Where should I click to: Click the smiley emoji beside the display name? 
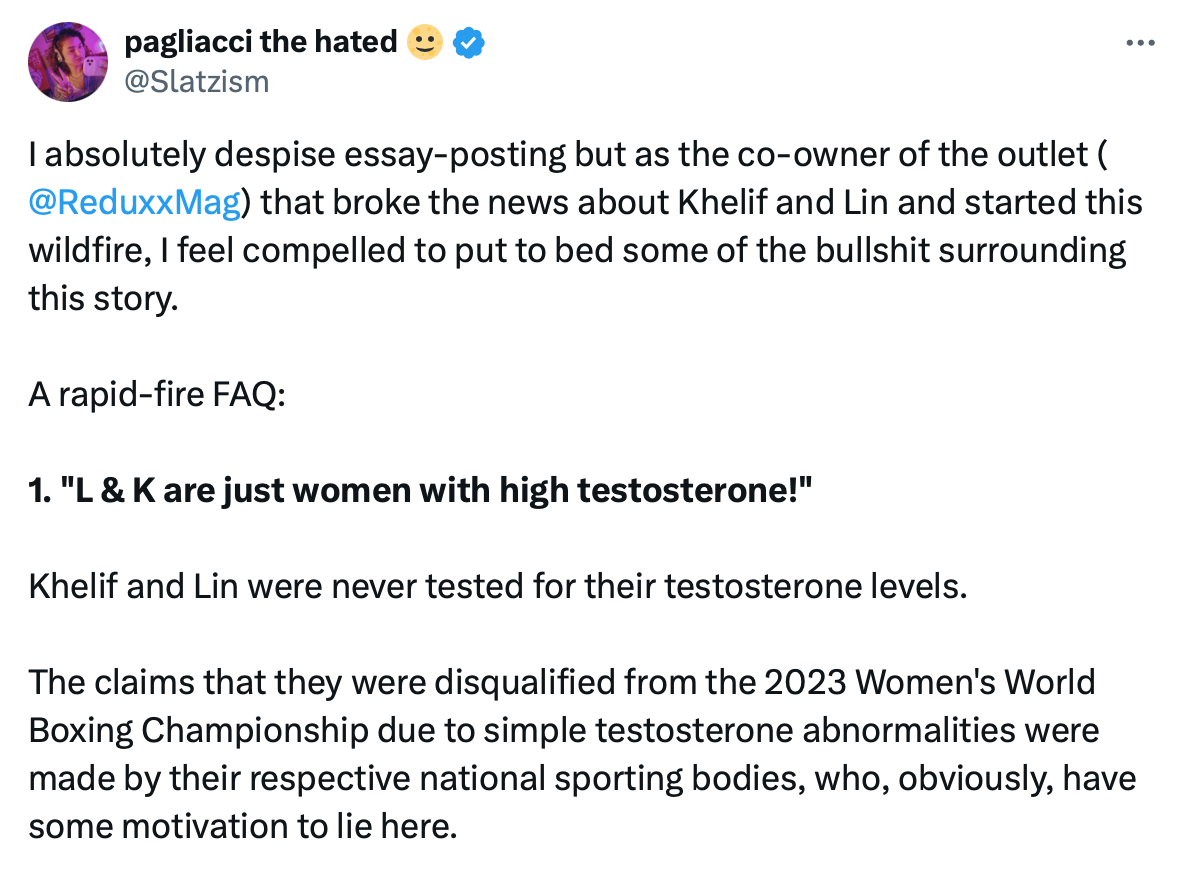425,42
